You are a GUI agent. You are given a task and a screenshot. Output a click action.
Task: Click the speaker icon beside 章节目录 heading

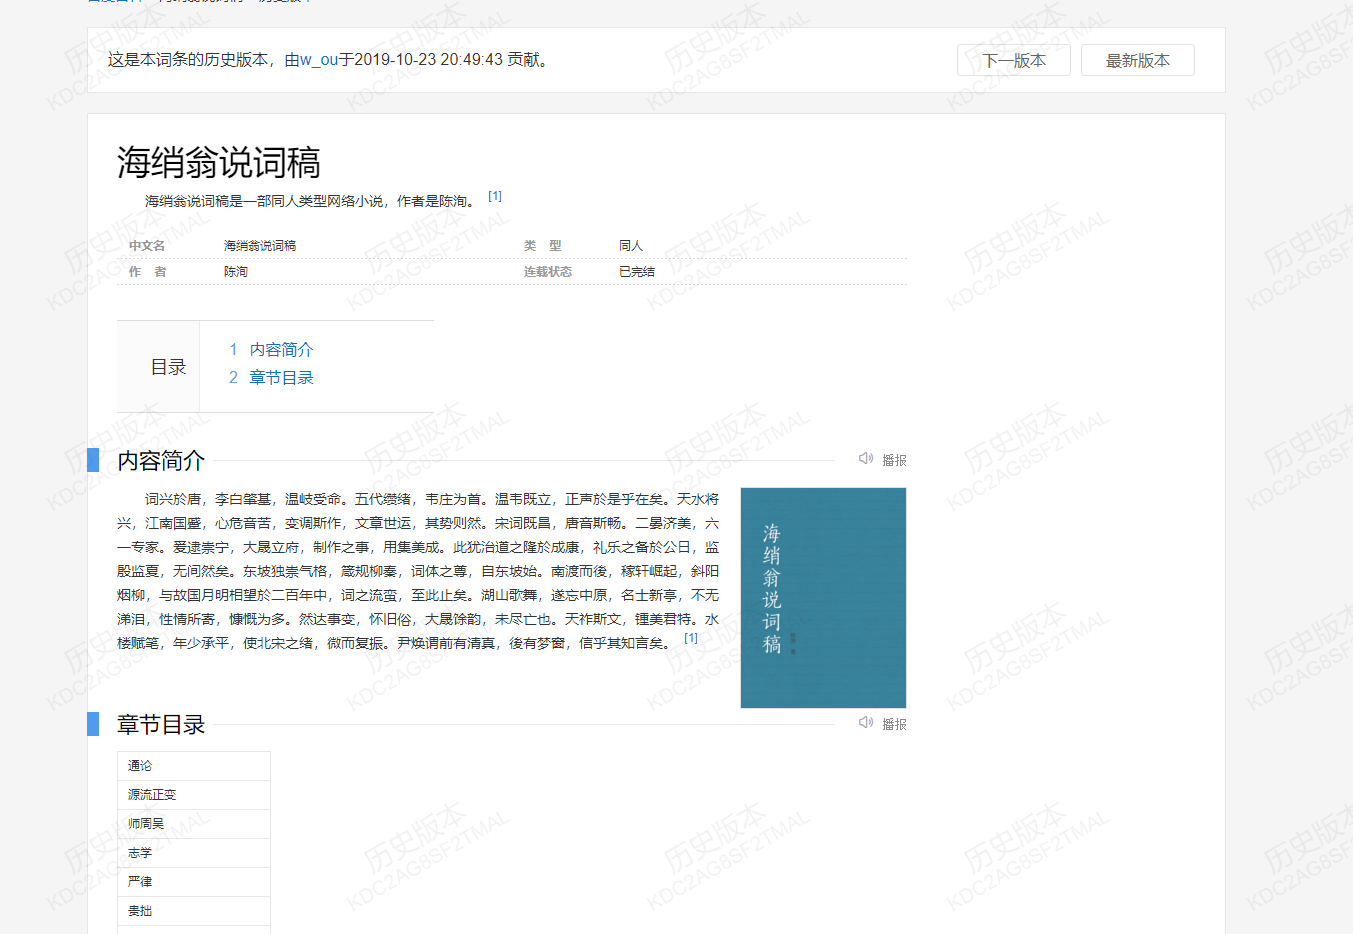866,722
